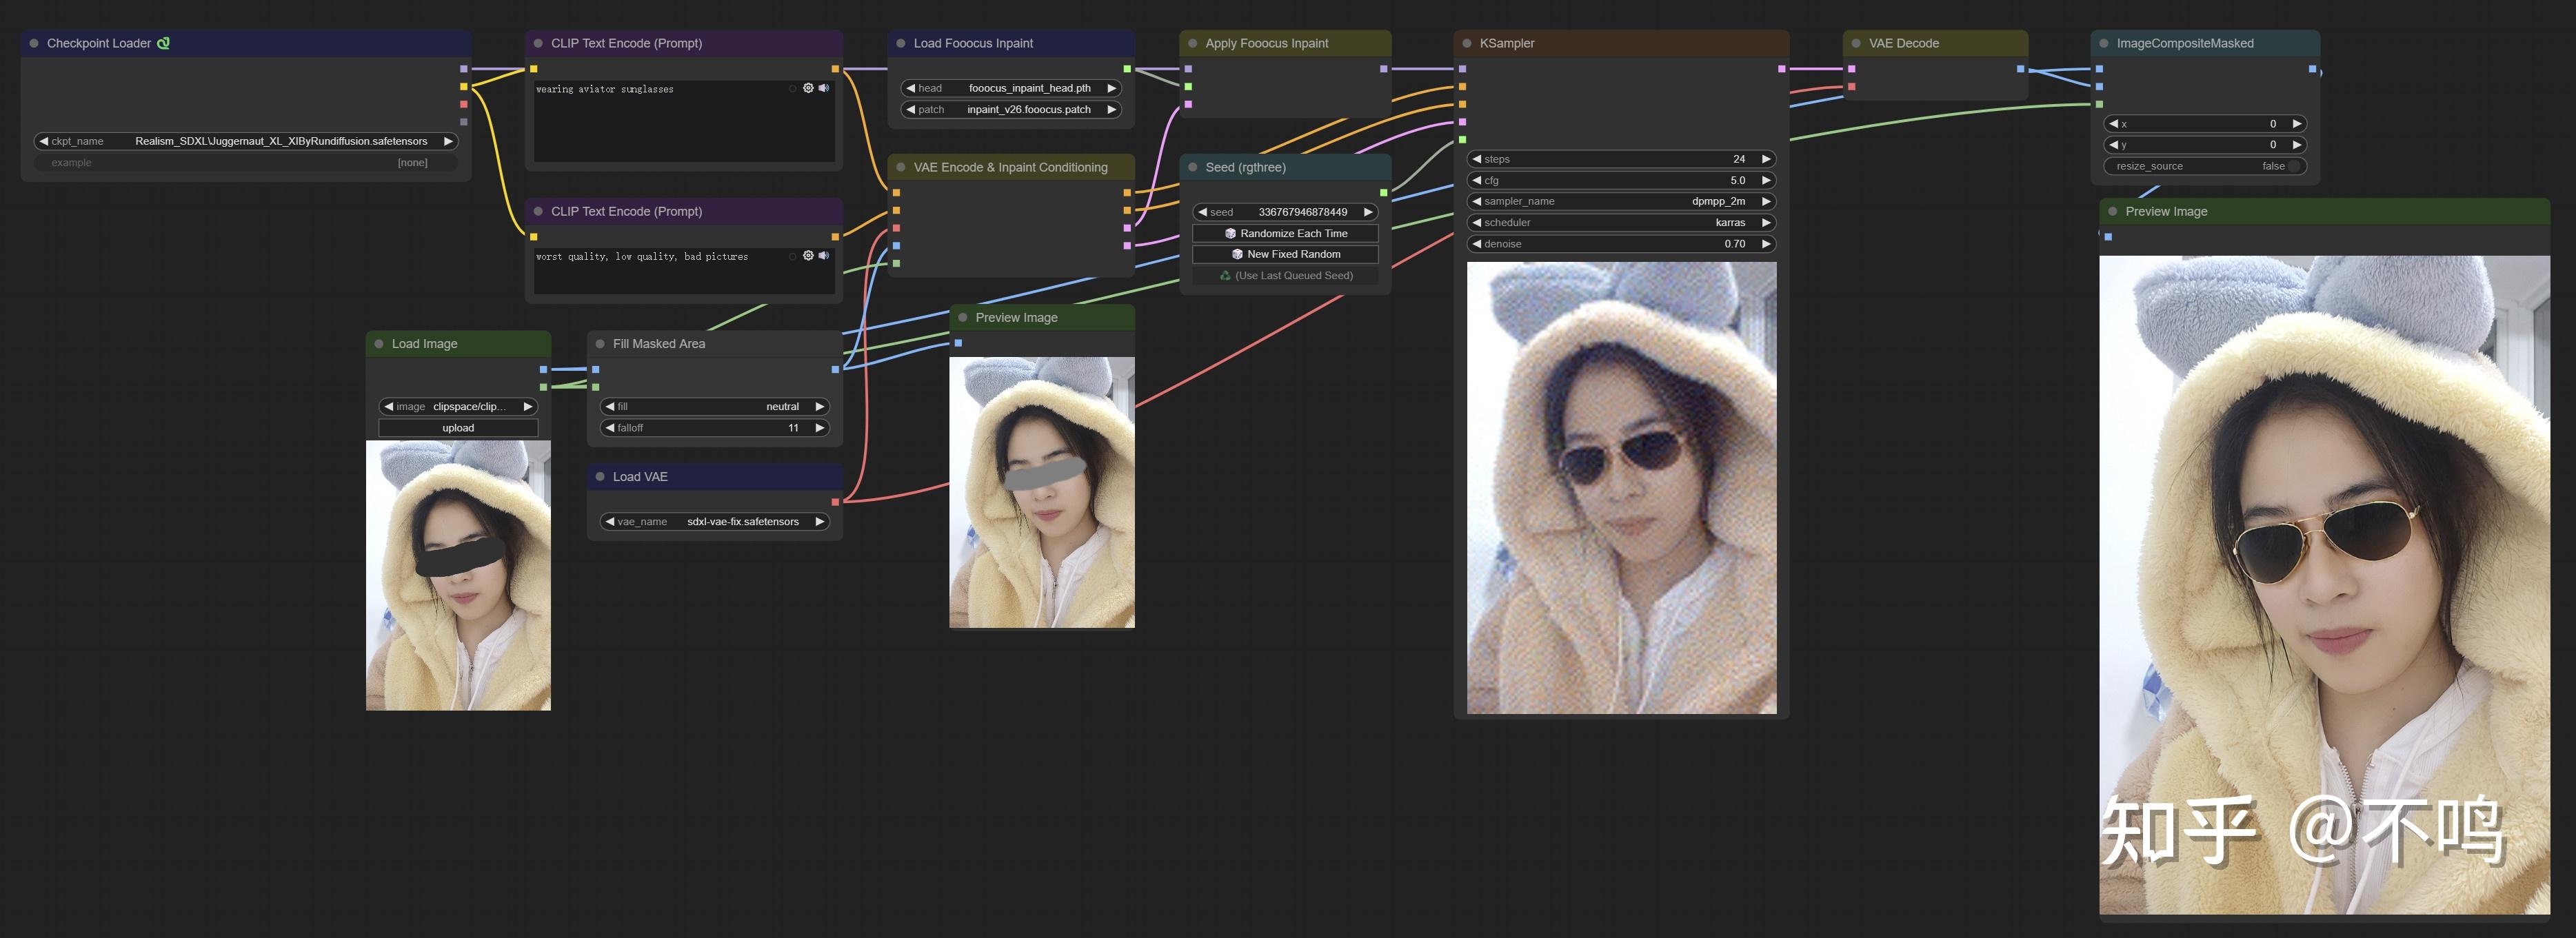Click the speaker icon in the negative prompt box
This screenshot has height=938, width=2576.
click(x=824, y=256)
